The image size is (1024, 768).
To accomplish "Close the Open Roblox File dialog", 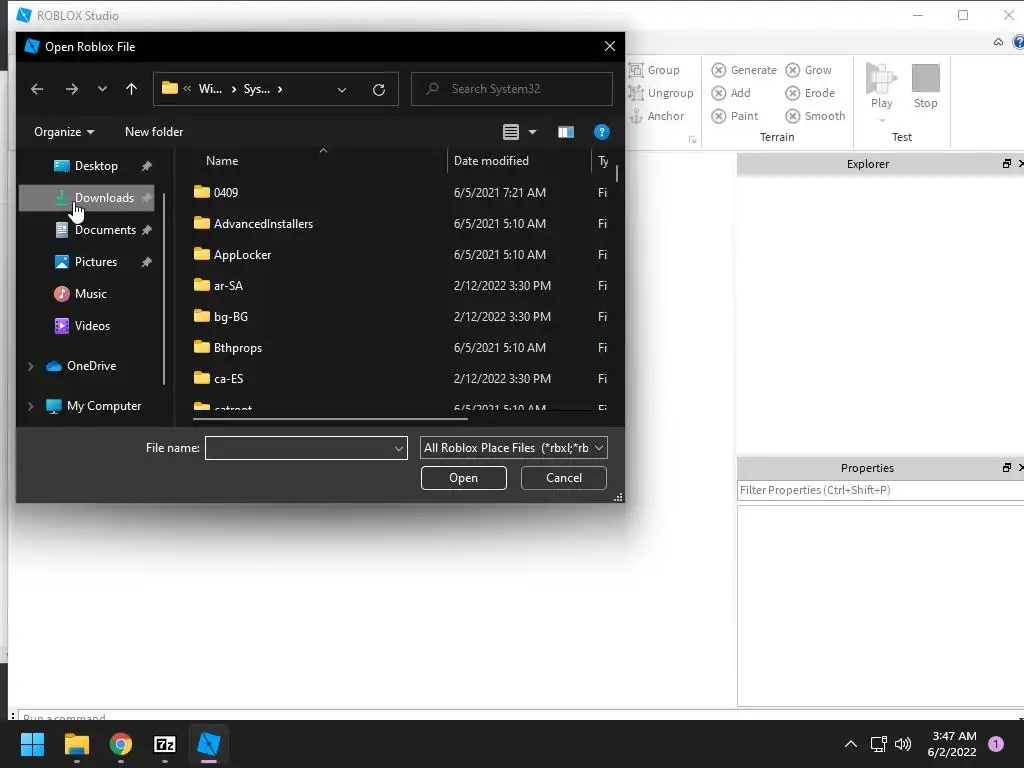I will (610, 46).
